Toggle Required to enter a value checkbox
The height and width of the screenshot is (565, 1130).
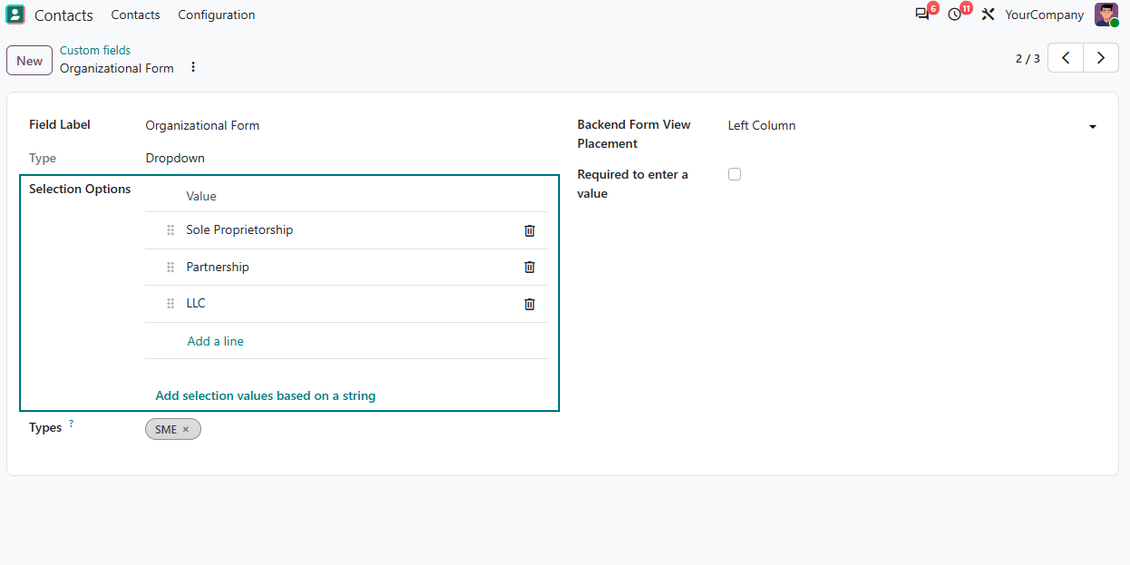click(734, 174)
